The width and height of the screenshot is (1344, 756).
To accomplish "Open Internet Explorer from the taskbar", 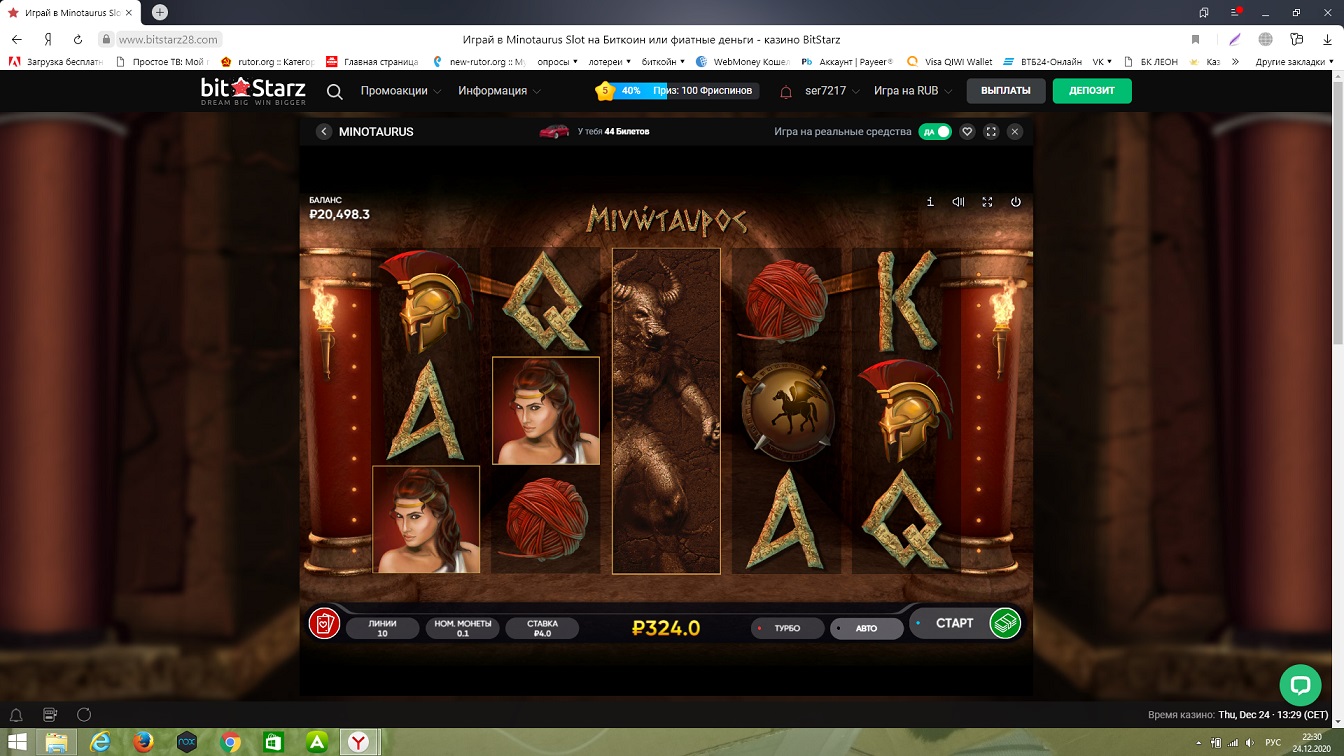I will (x=100, y=742).
